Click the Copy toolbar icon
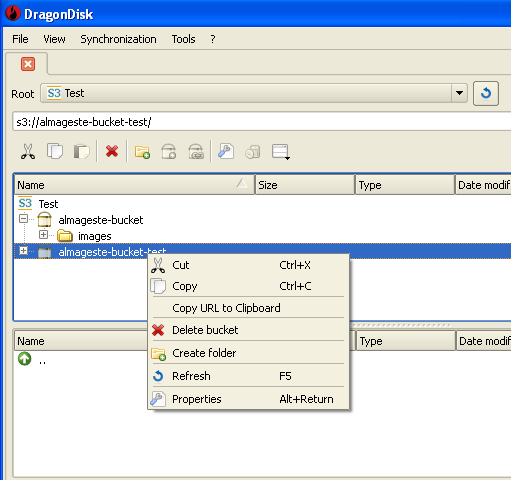Image resolution: width=511 pixels, height=480 pixels. pos(55,152)
